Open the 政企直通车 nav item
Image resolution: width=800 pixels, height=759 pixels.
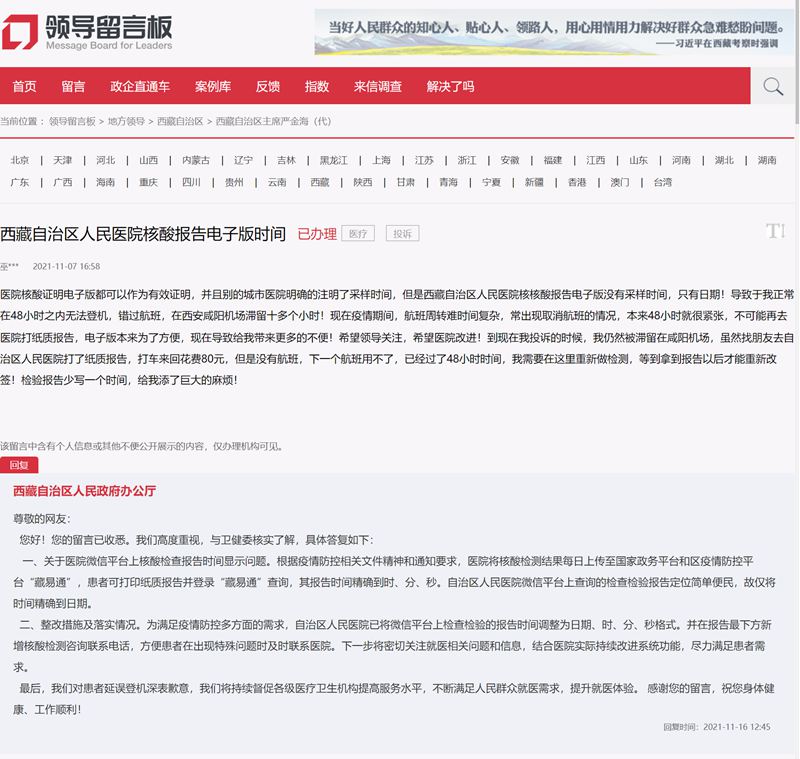pyautogui.click(x=140, y=87)
